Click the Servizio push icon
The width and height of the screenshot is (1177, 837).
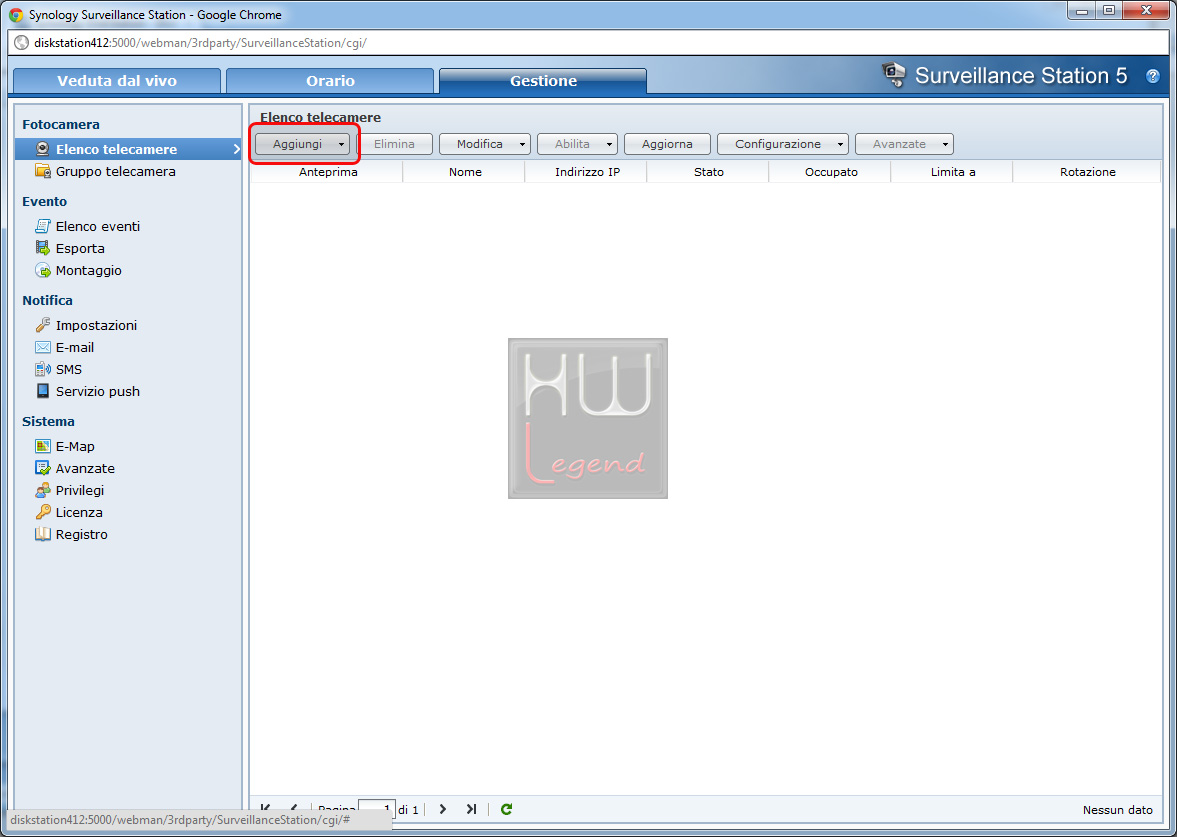(x=43, y=391)
